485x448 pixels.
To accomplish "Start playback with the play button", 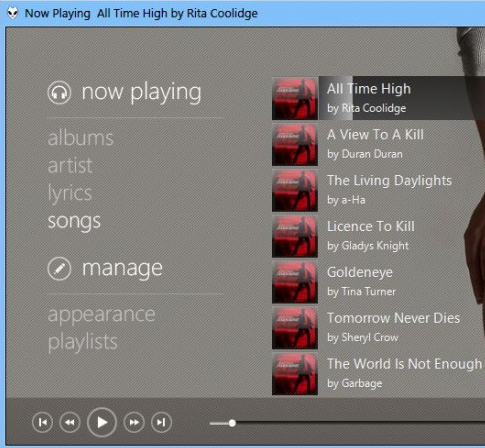I will (102, 422).
